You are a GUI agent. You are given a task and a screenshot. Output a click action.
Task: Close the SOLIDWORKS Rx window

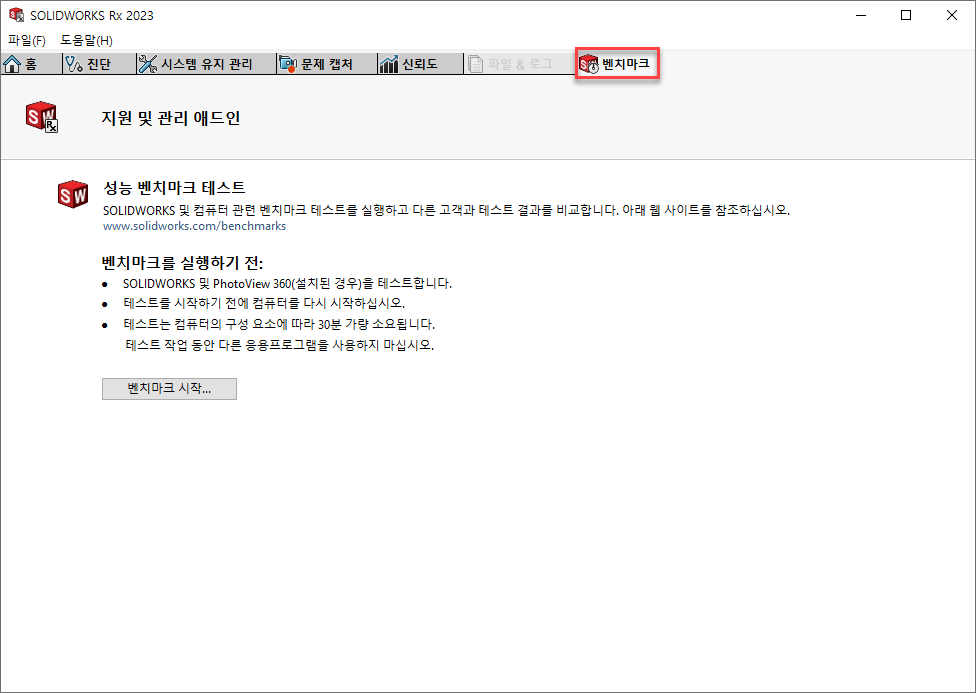point(952,15)
